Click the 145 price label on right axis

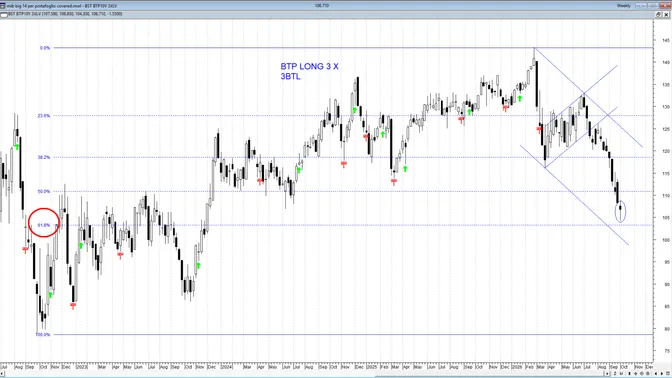[x=666, y=40]
